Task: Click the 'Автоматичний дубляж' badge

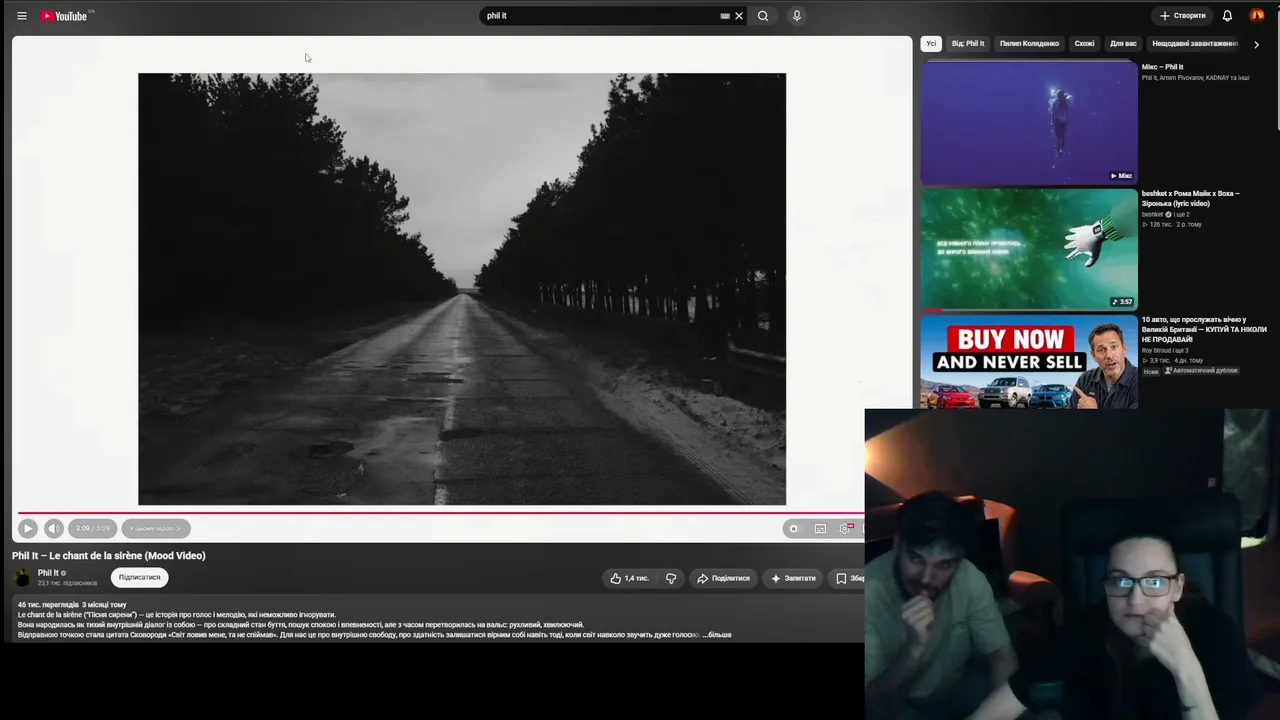Action: [1201, 371]
